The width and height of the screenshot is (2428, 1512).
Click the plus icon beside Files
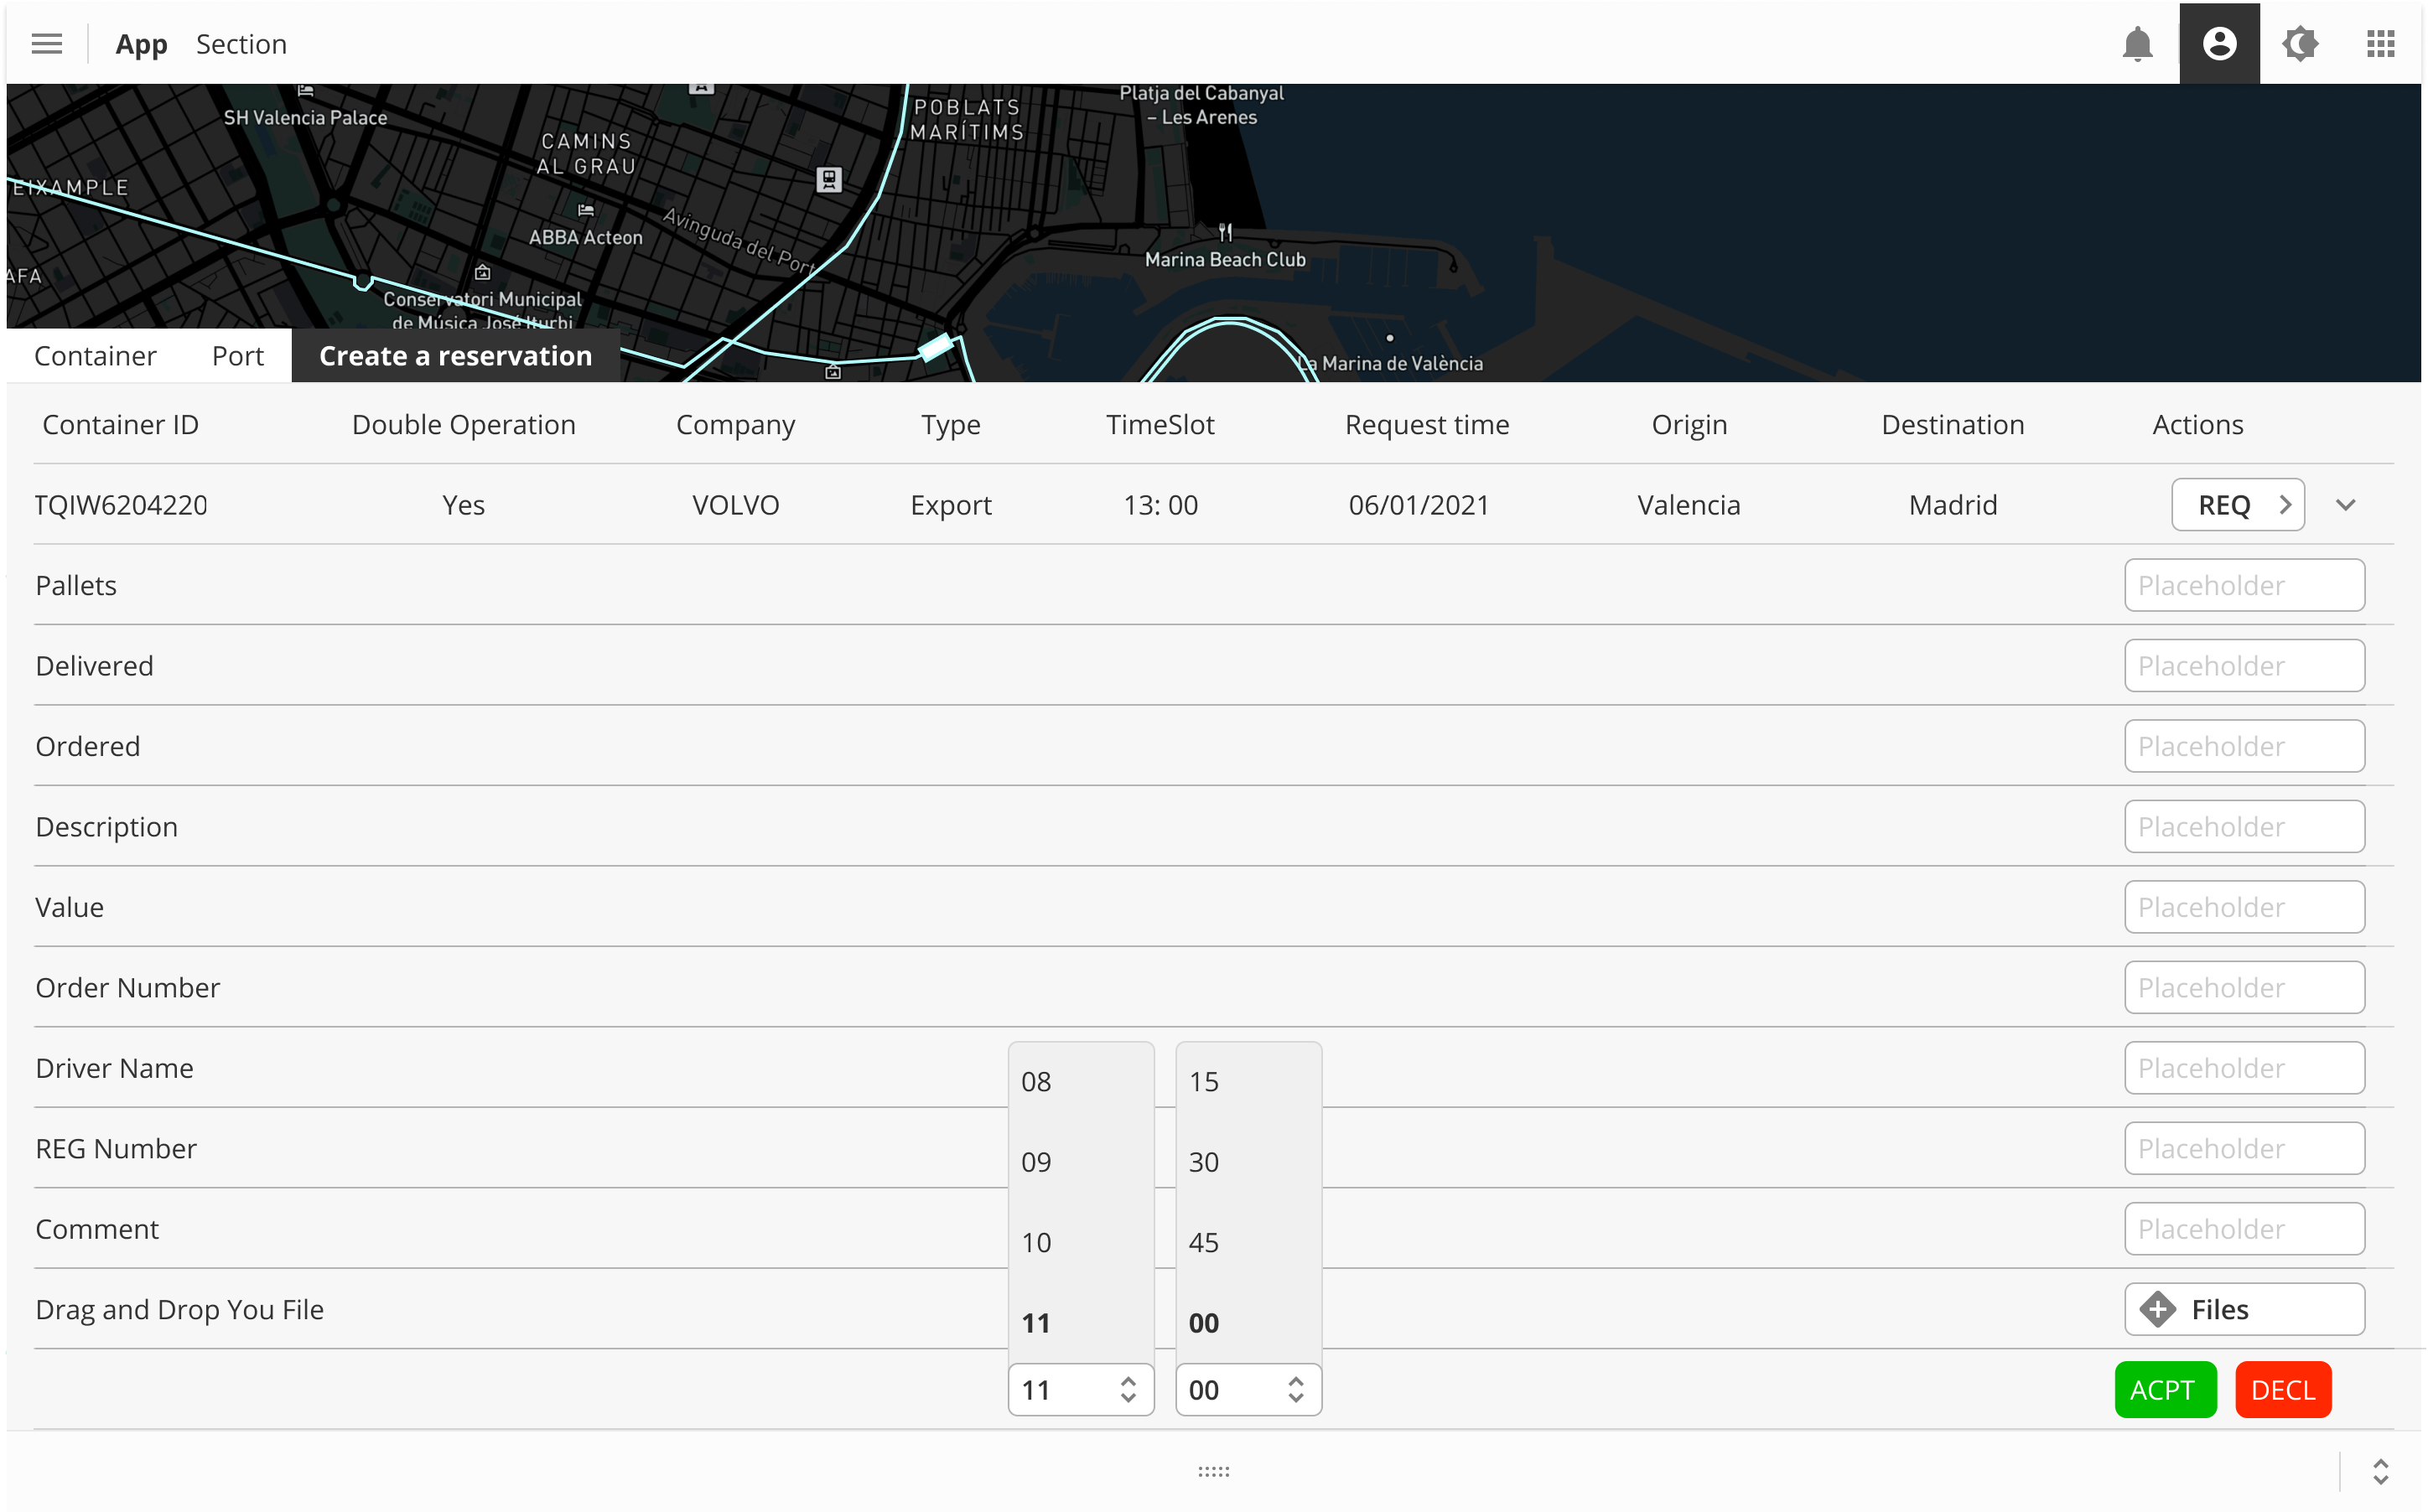pos(2158,1309)
